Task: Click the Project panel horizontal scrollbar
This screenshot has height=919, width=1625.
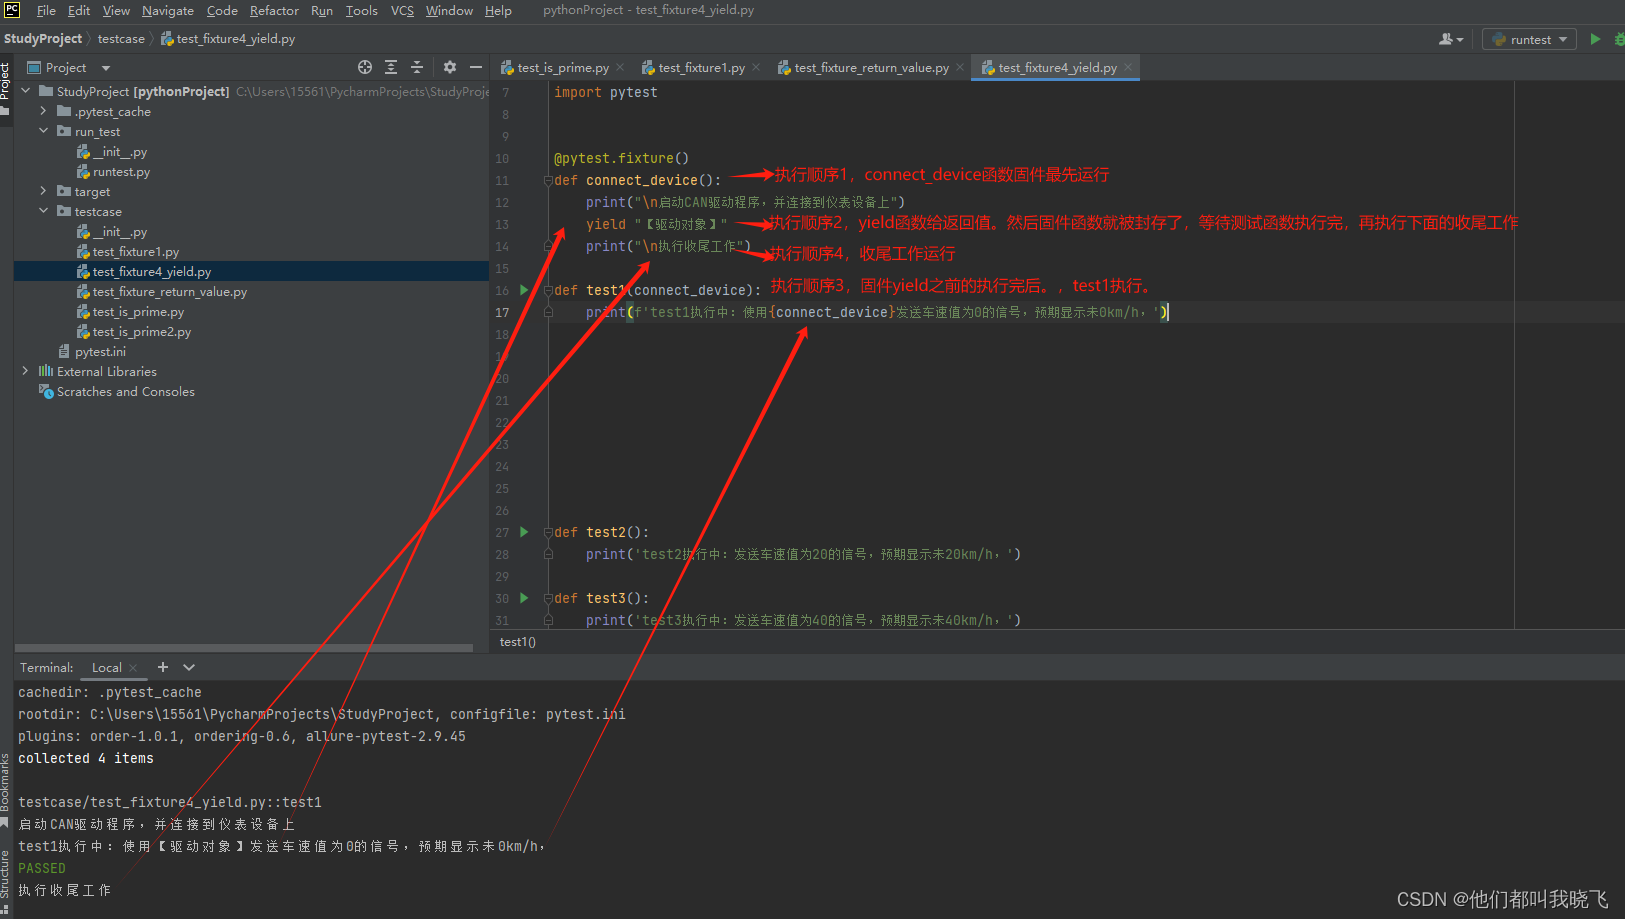Action: pyautogui.click(x=244, y=648)
